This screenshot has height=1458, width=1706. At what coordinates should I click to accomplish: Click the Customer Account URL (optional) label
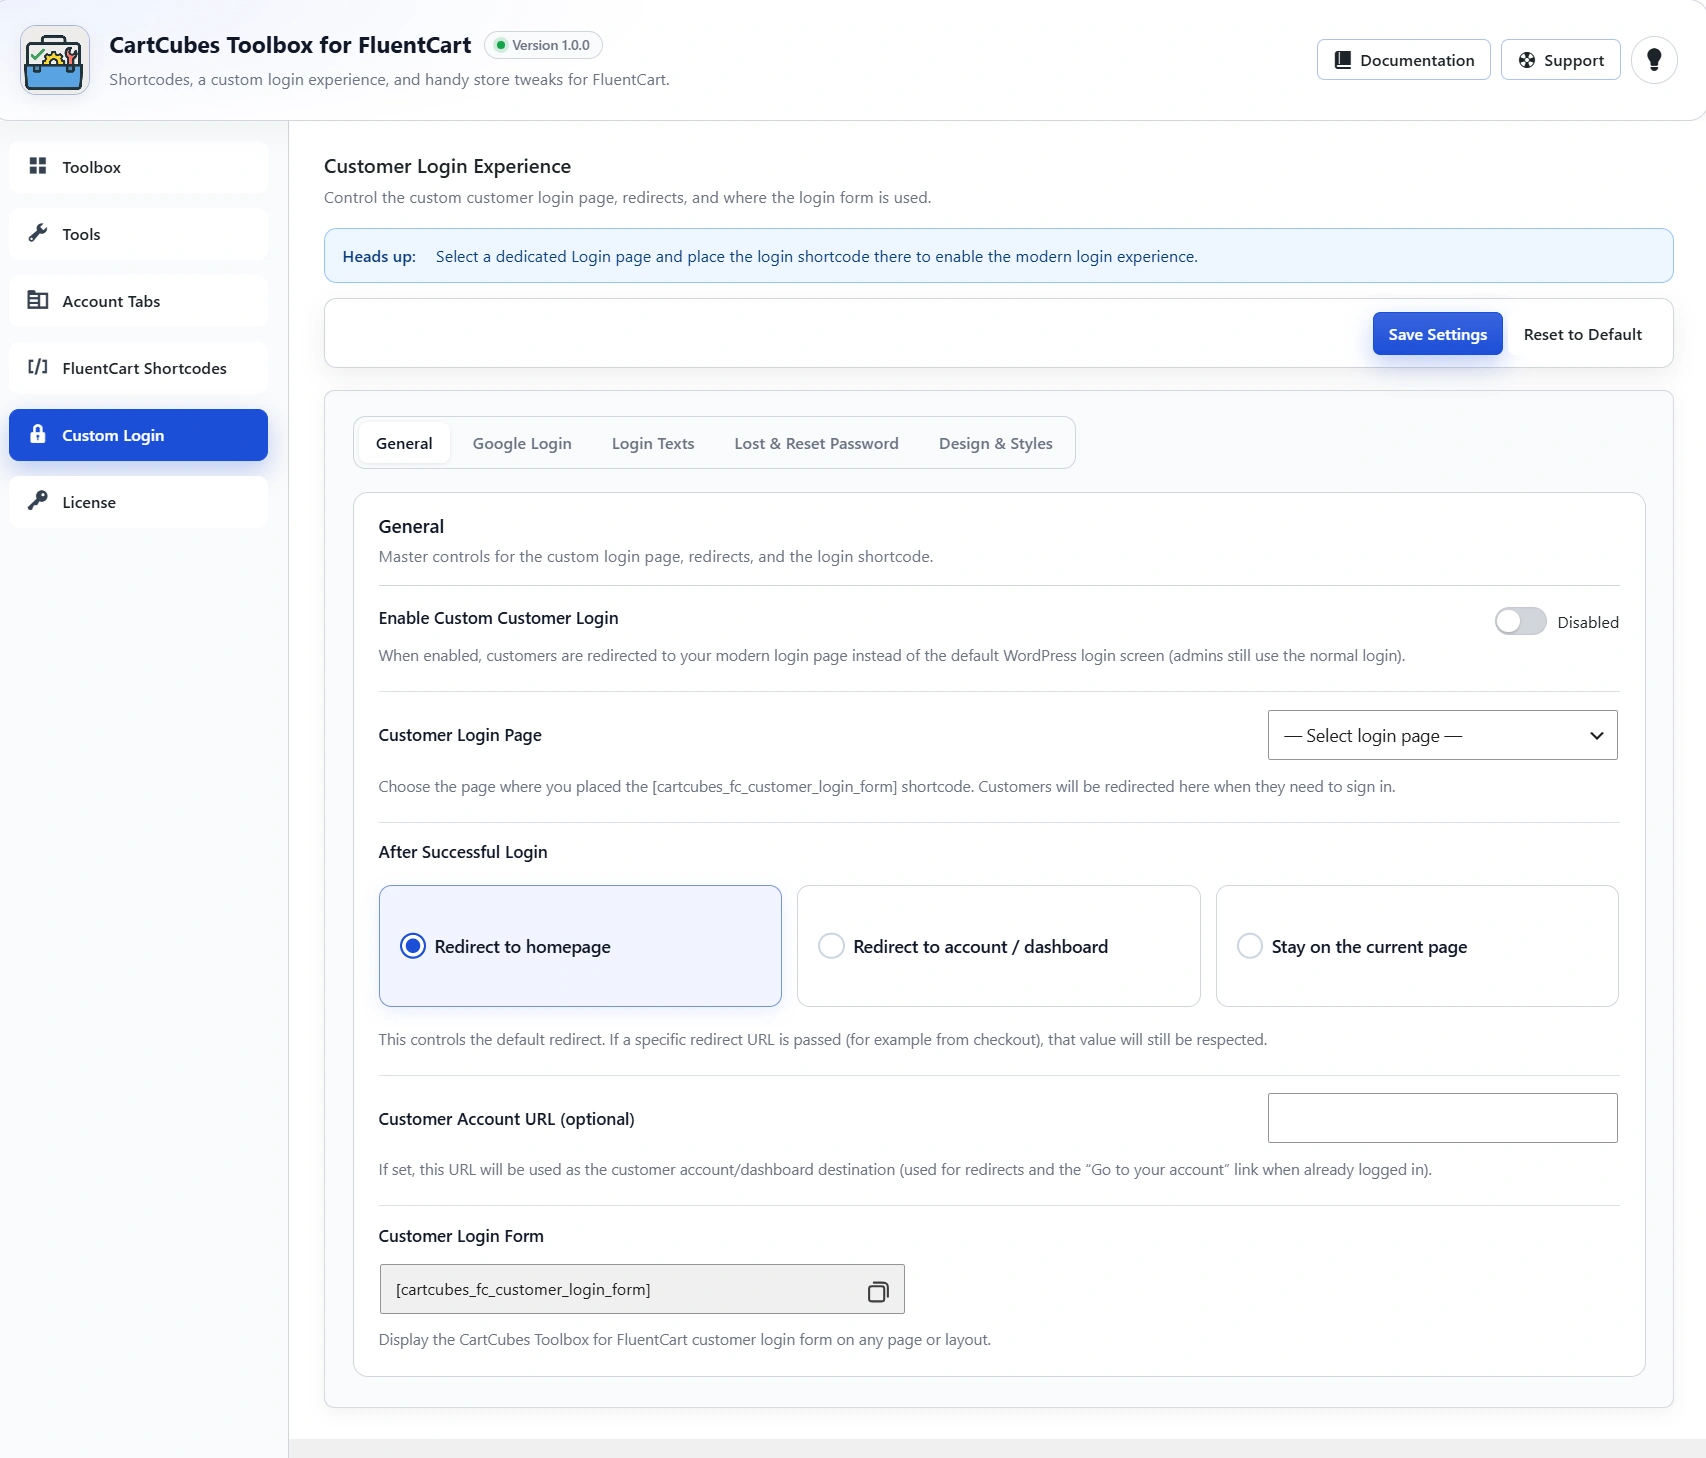coord(506,1119)
